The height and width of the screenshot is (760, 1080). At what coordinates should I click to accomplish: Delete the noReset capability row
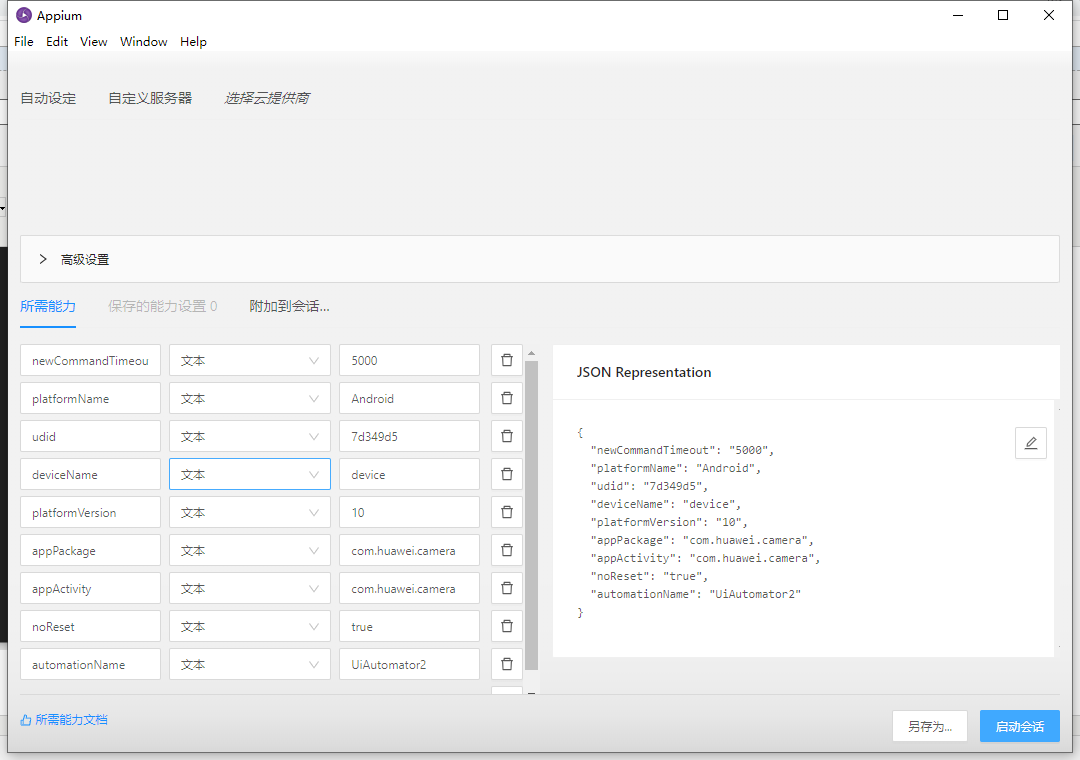pos(507,626)
